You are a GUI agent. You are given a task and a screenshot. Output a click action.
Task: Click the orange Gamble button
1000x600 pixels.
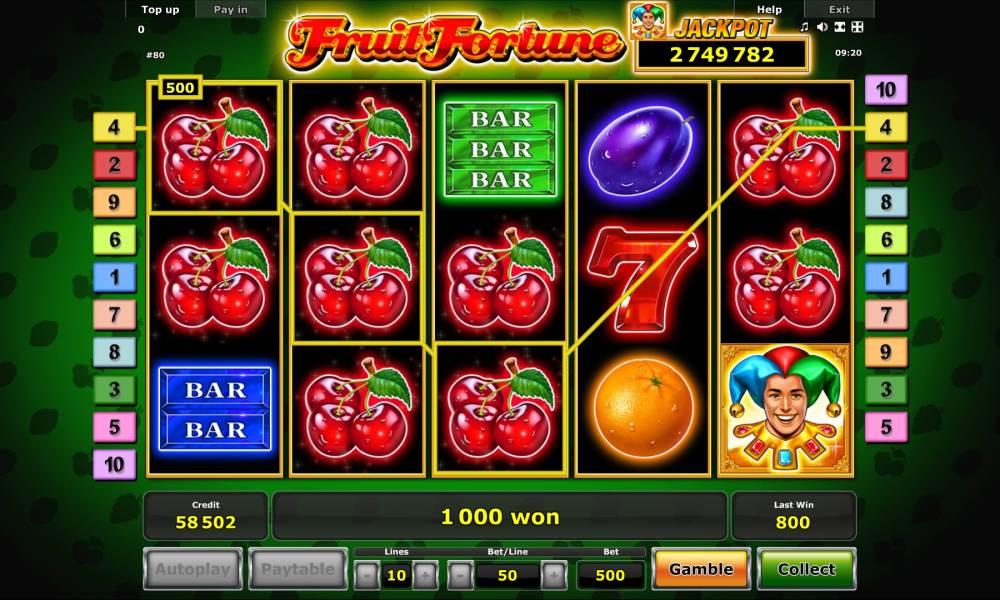point(701,569)
